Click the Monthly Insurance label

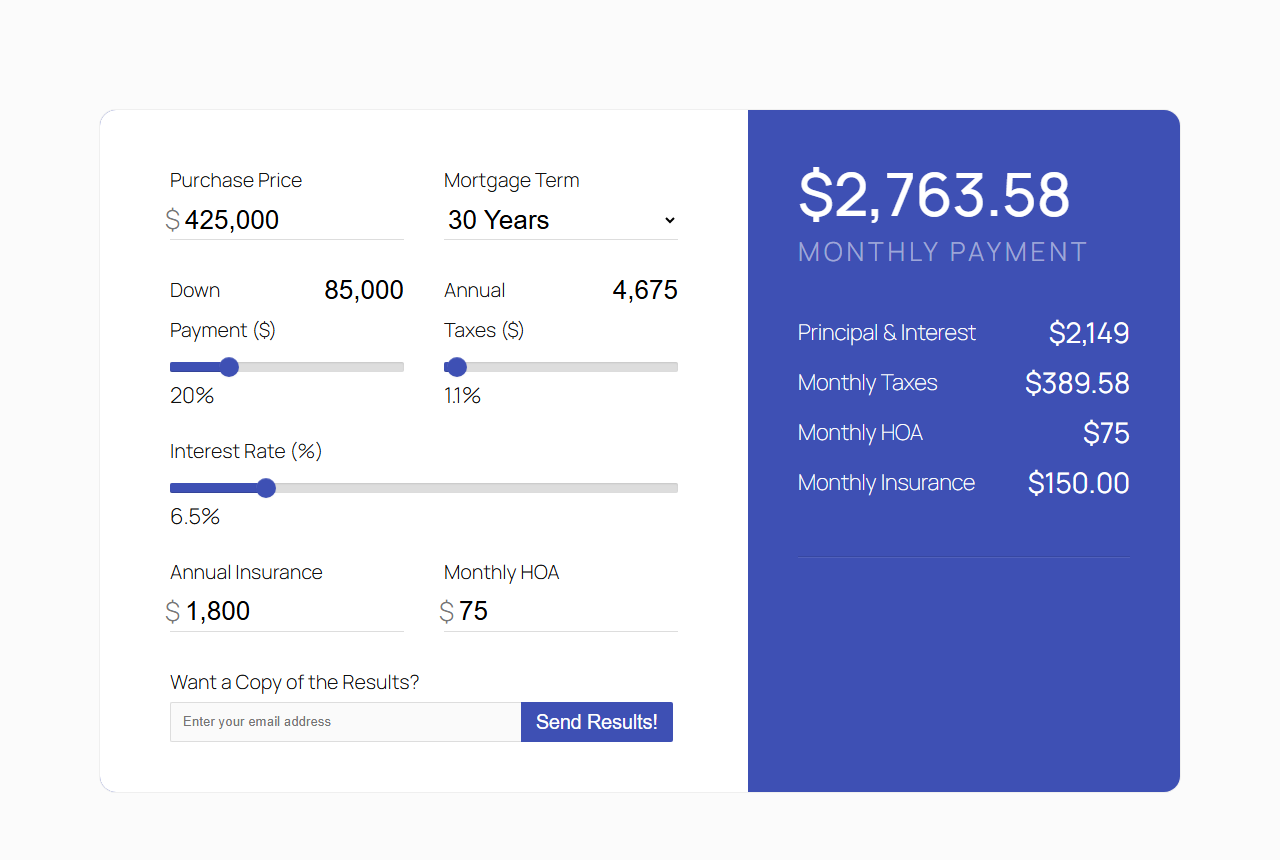click(x=886, y=483)
